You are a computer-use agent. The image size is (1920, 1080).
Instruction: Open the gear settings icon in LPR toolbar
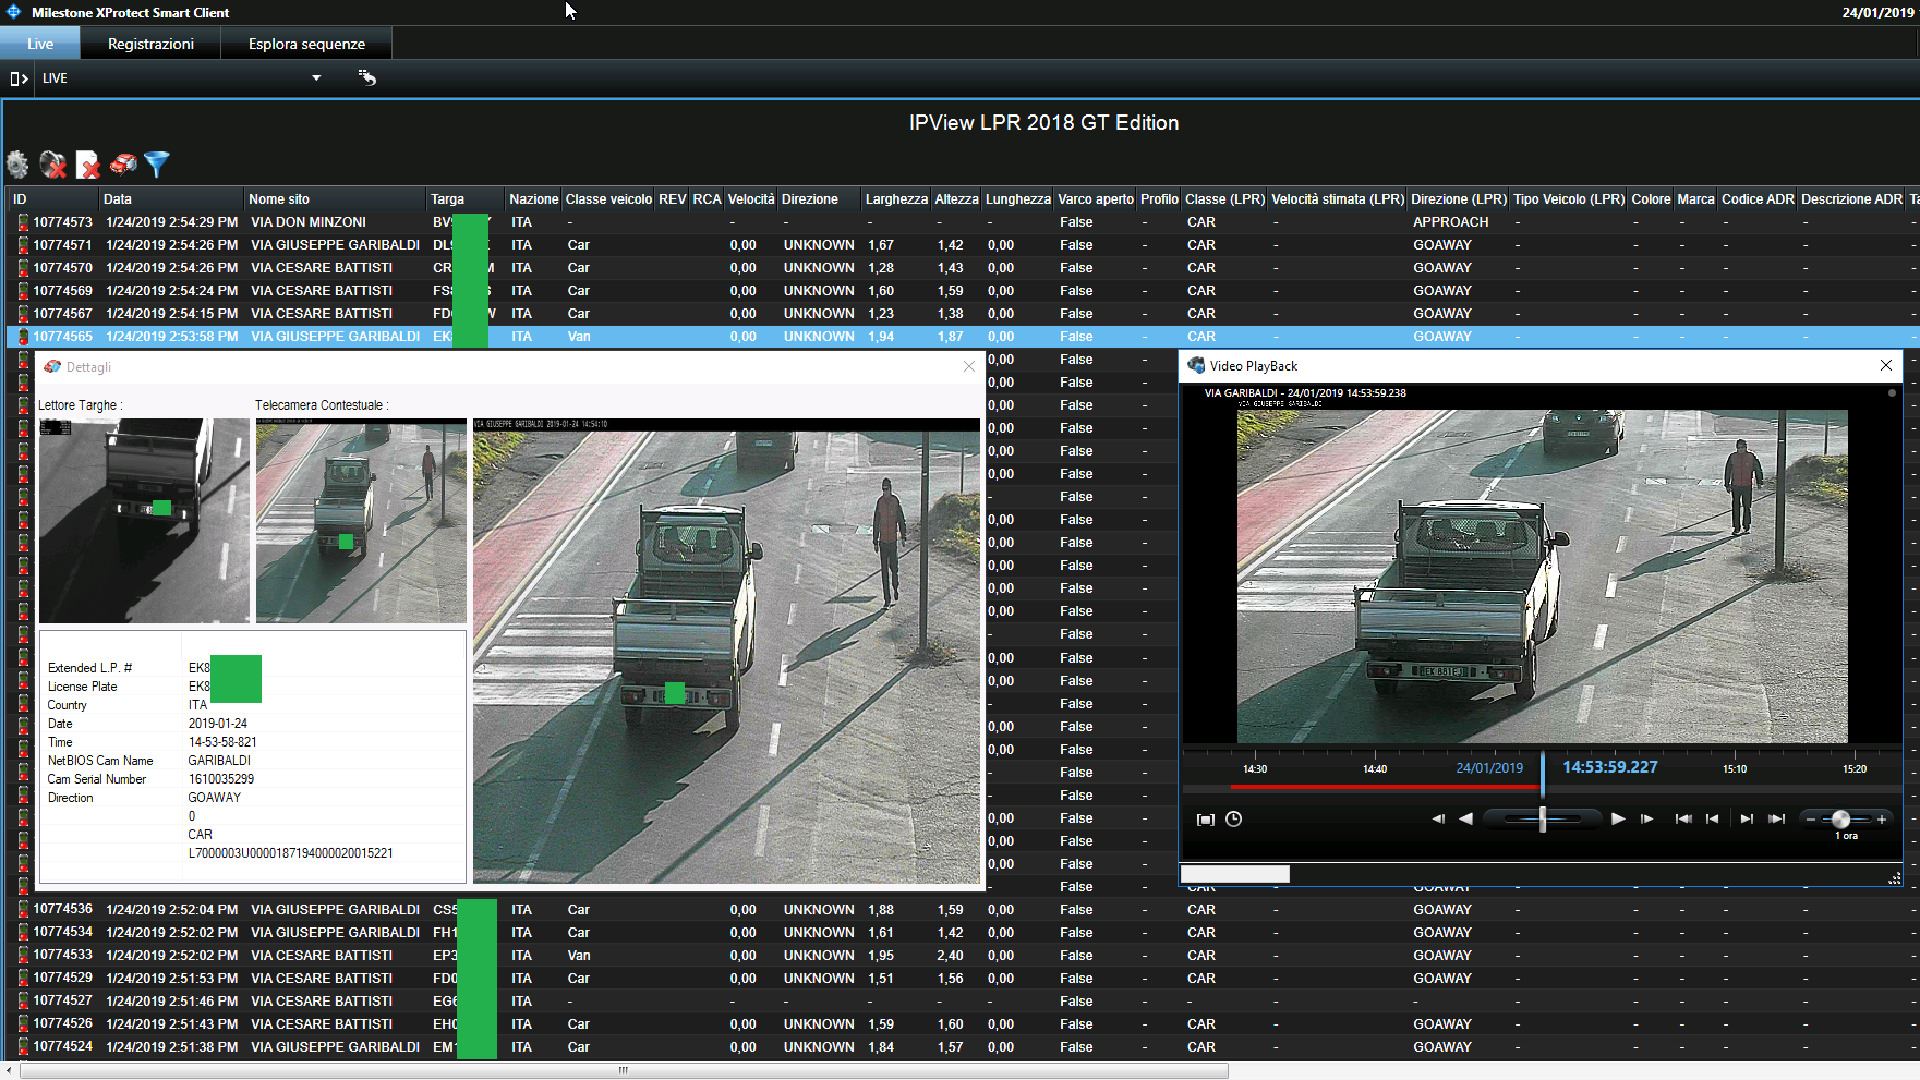(x=18, y=164)
